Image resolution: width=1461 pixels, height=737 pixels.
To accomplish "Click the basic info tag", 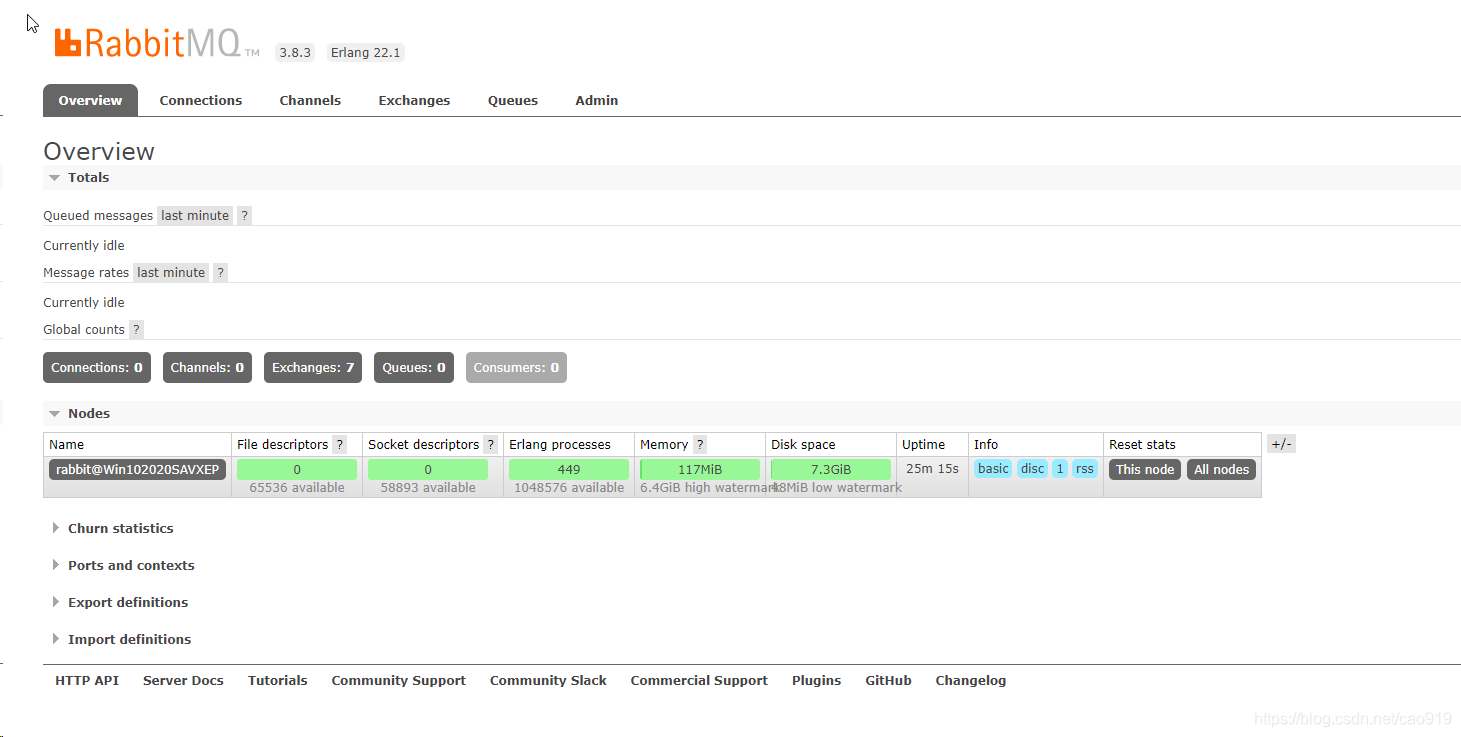I will tap(993, 469).
